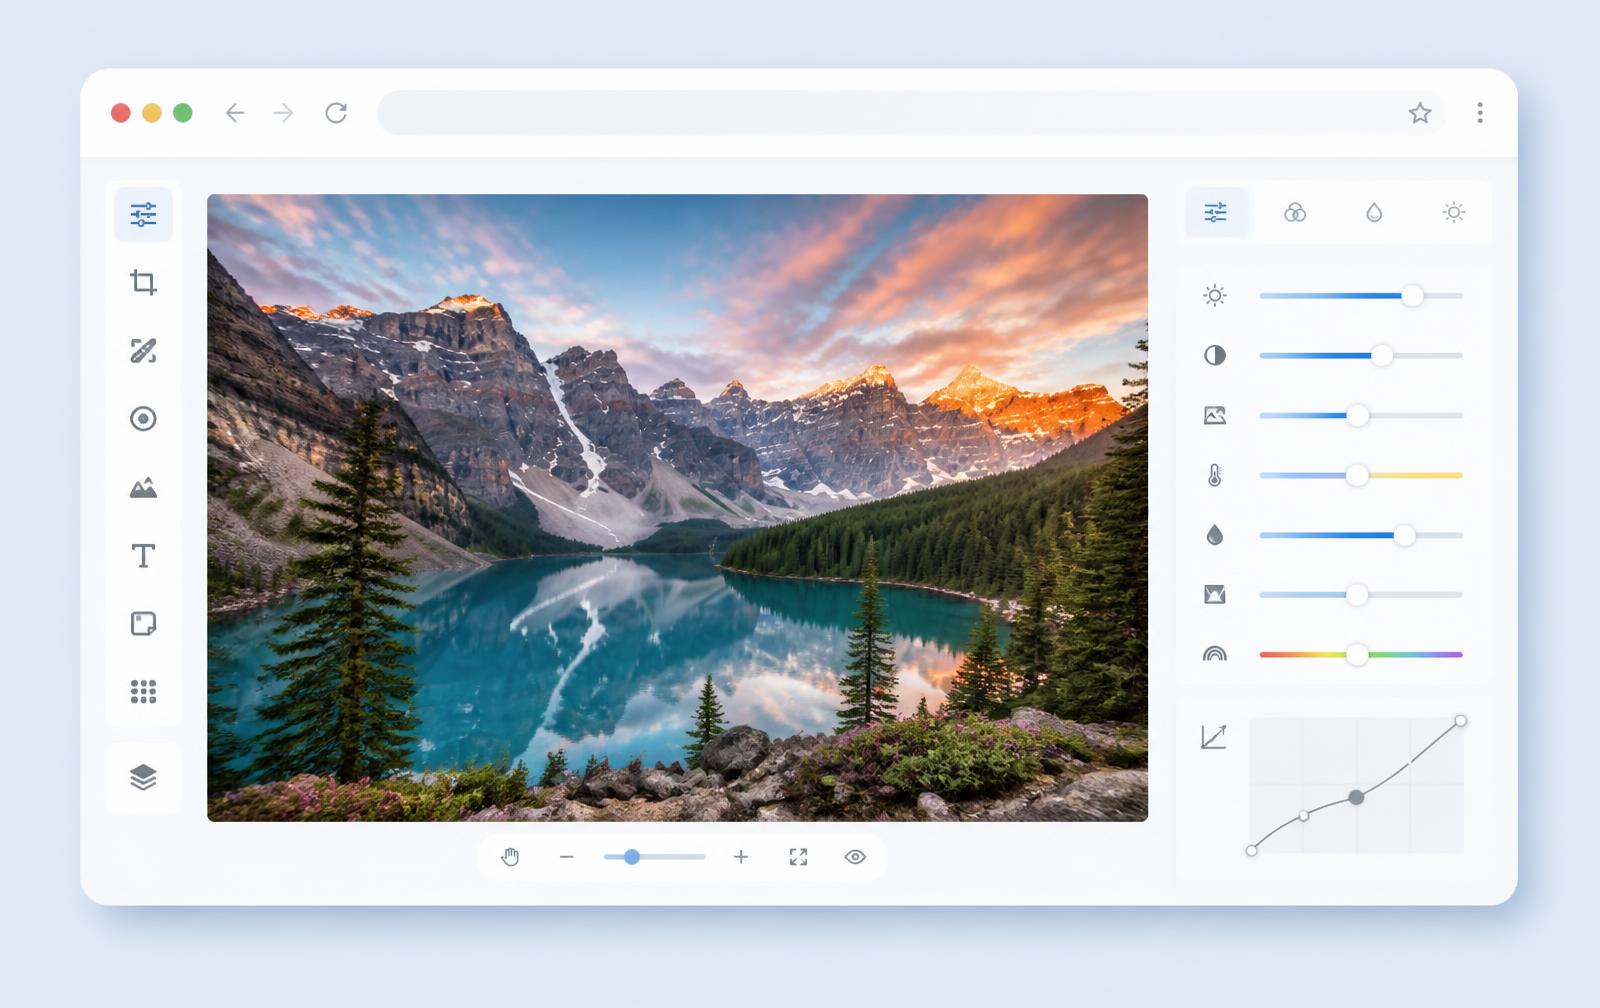Click the zoom out minus button
Viewport: 1600px width, 1008px height.
point(567,857)
